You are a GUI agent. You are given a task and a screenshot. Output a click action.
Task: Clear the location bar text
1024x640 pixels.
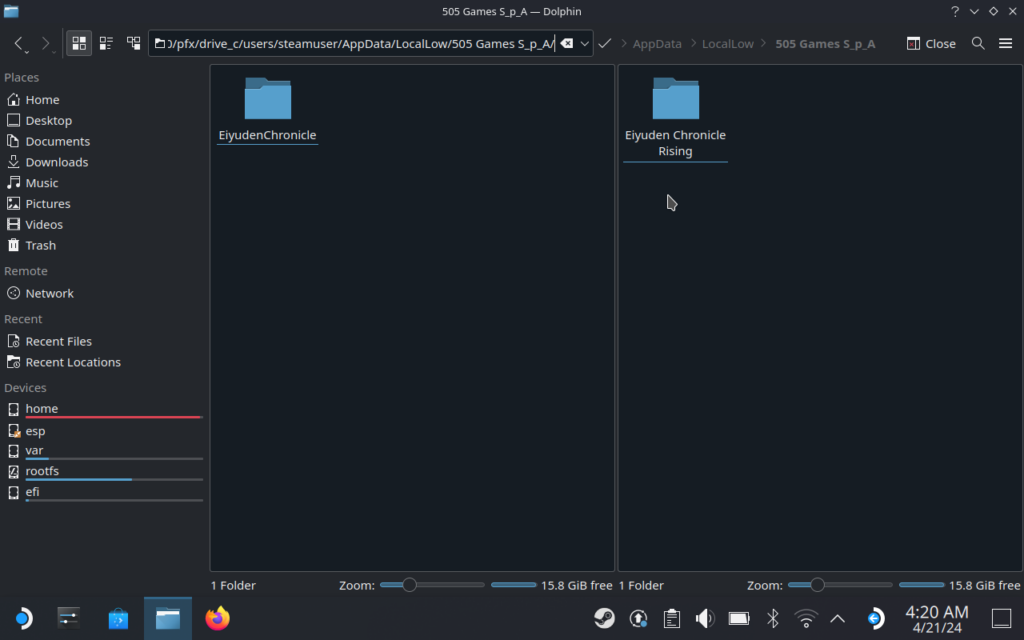tap(567, 44)
